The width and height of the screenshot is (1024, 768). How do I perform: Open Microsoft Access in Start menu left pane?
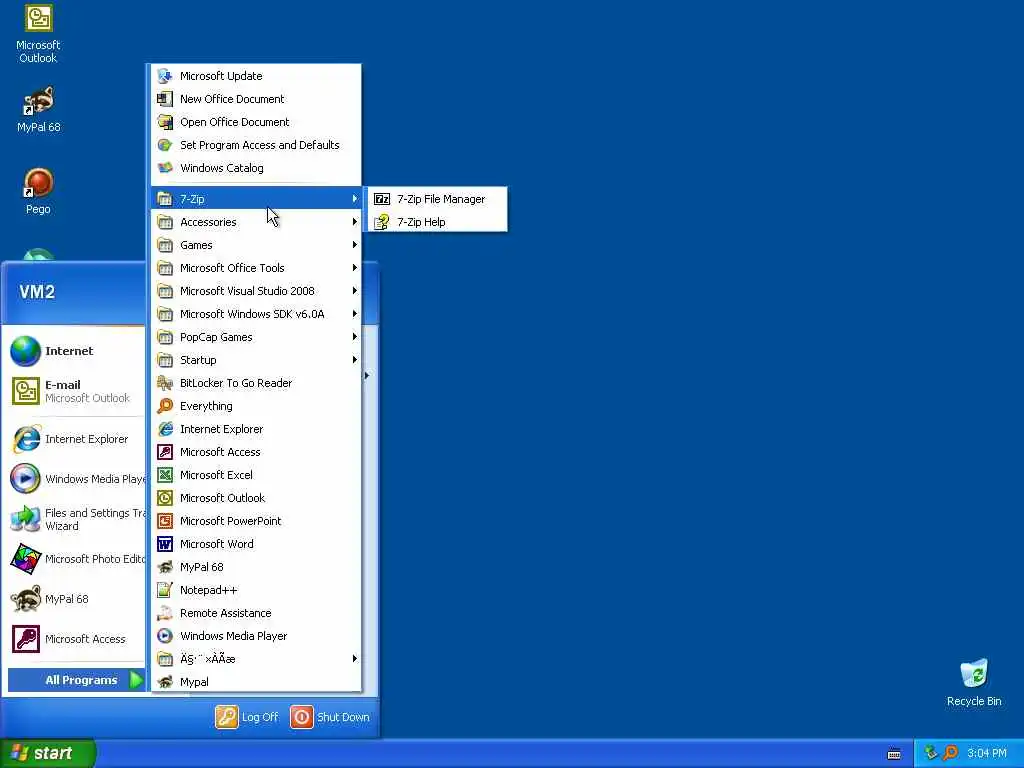point(76,639)
